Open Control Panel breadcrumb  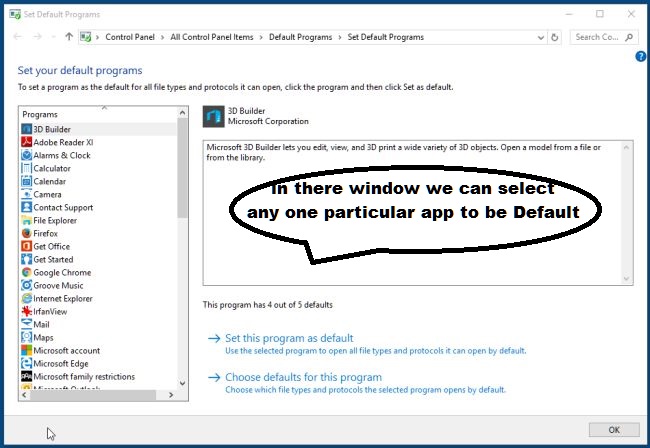pyautogui.click(x=130, y=37)
